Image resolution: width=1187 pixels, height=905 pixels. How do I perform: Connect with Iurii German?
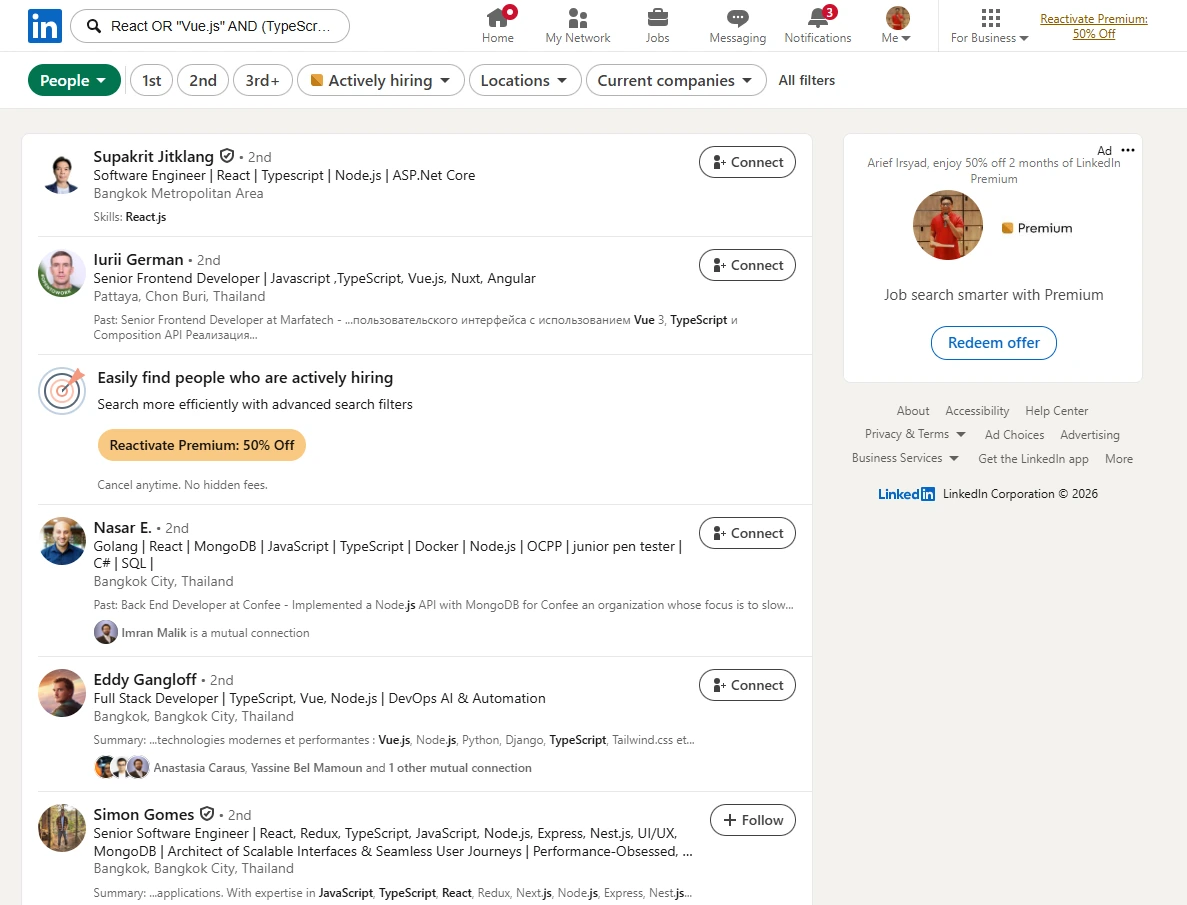747,265
